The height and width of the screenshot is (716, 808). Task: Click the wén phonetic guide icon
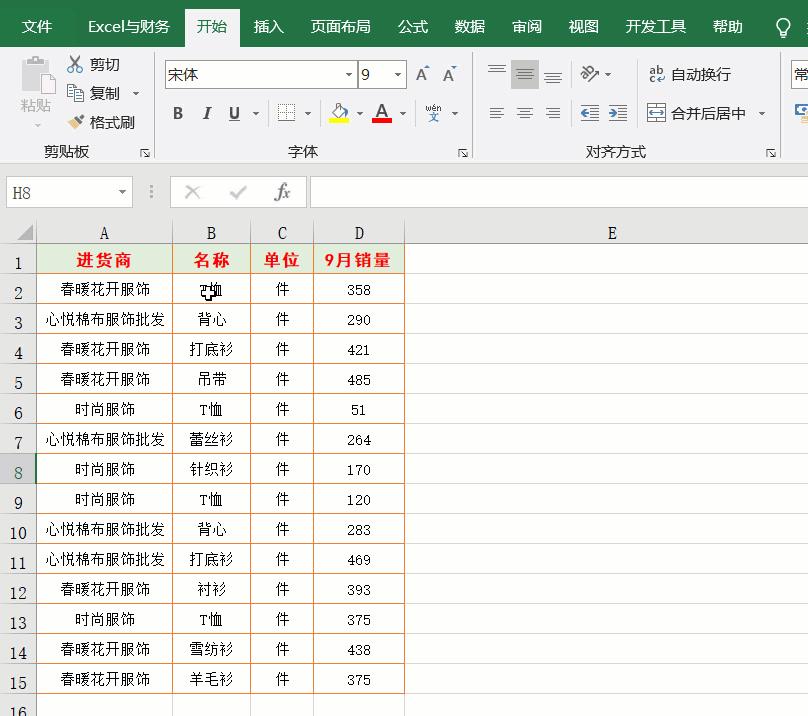433,113
